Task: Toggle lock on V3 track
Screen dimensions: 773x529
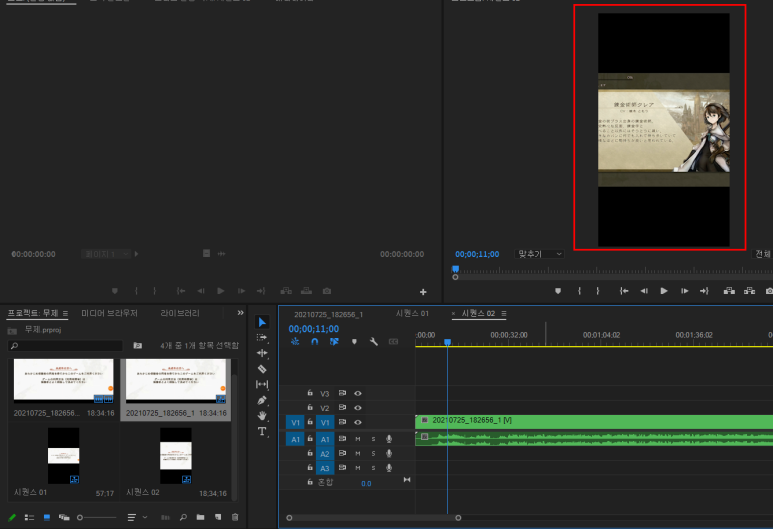Action: tap(310, 393)
